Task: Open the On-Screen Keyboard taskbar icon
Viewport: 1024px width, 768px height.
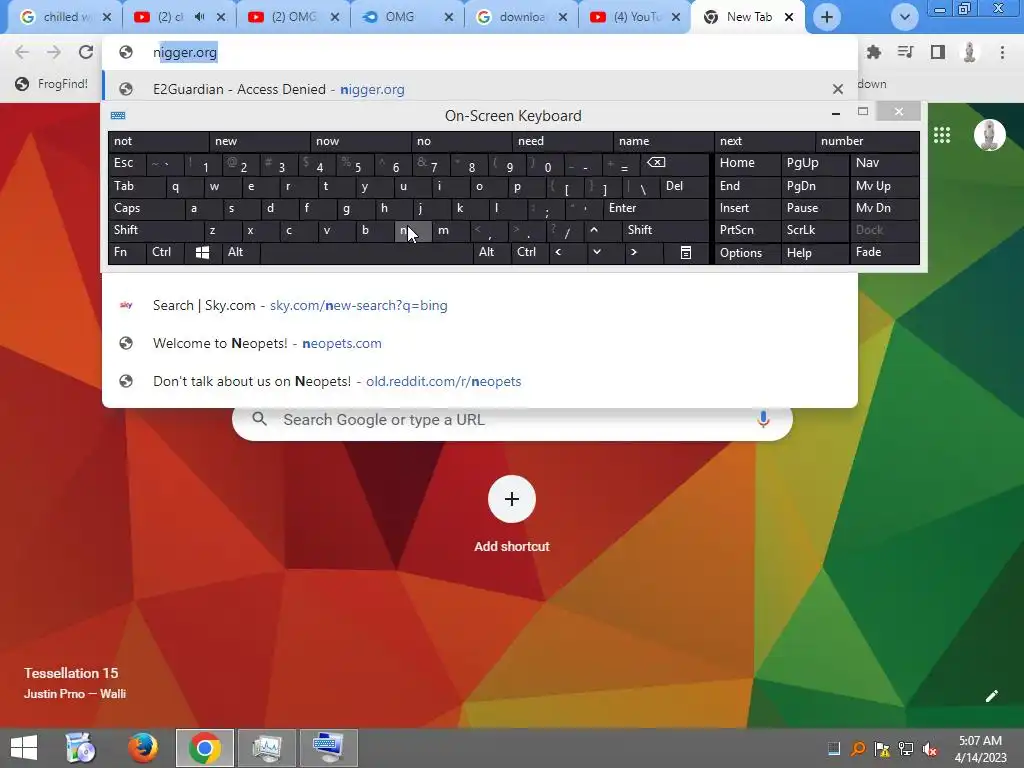Action: click(x=328, y=748)
